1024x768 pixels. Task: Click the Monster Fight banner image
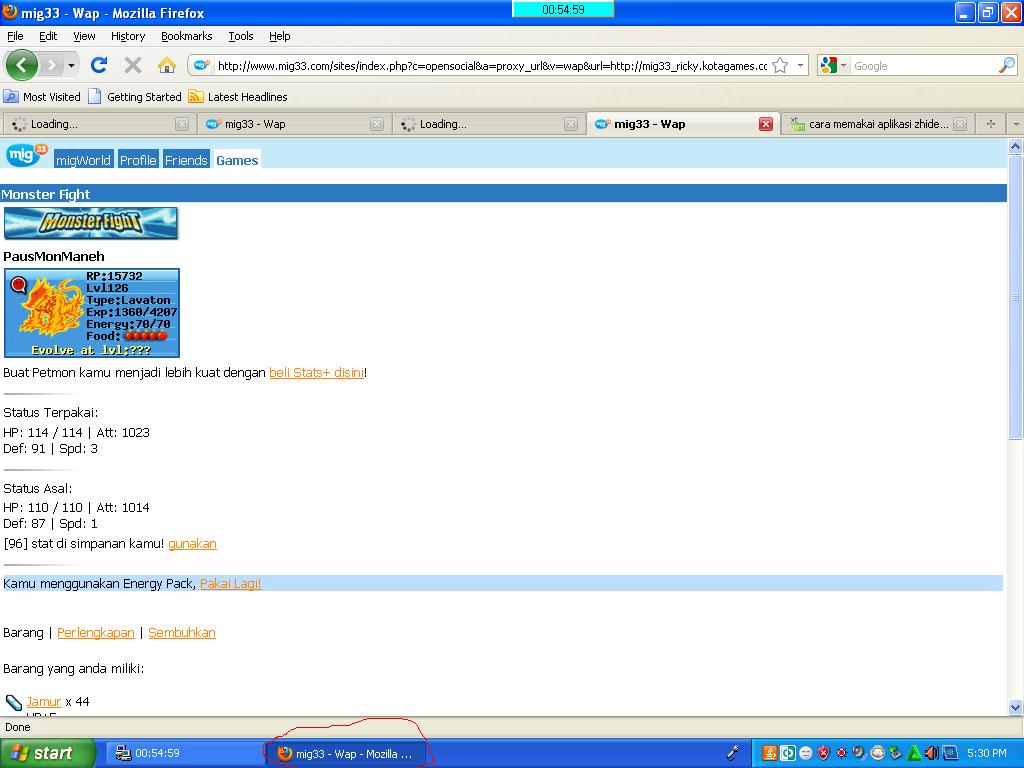click(x=91, y=223)
